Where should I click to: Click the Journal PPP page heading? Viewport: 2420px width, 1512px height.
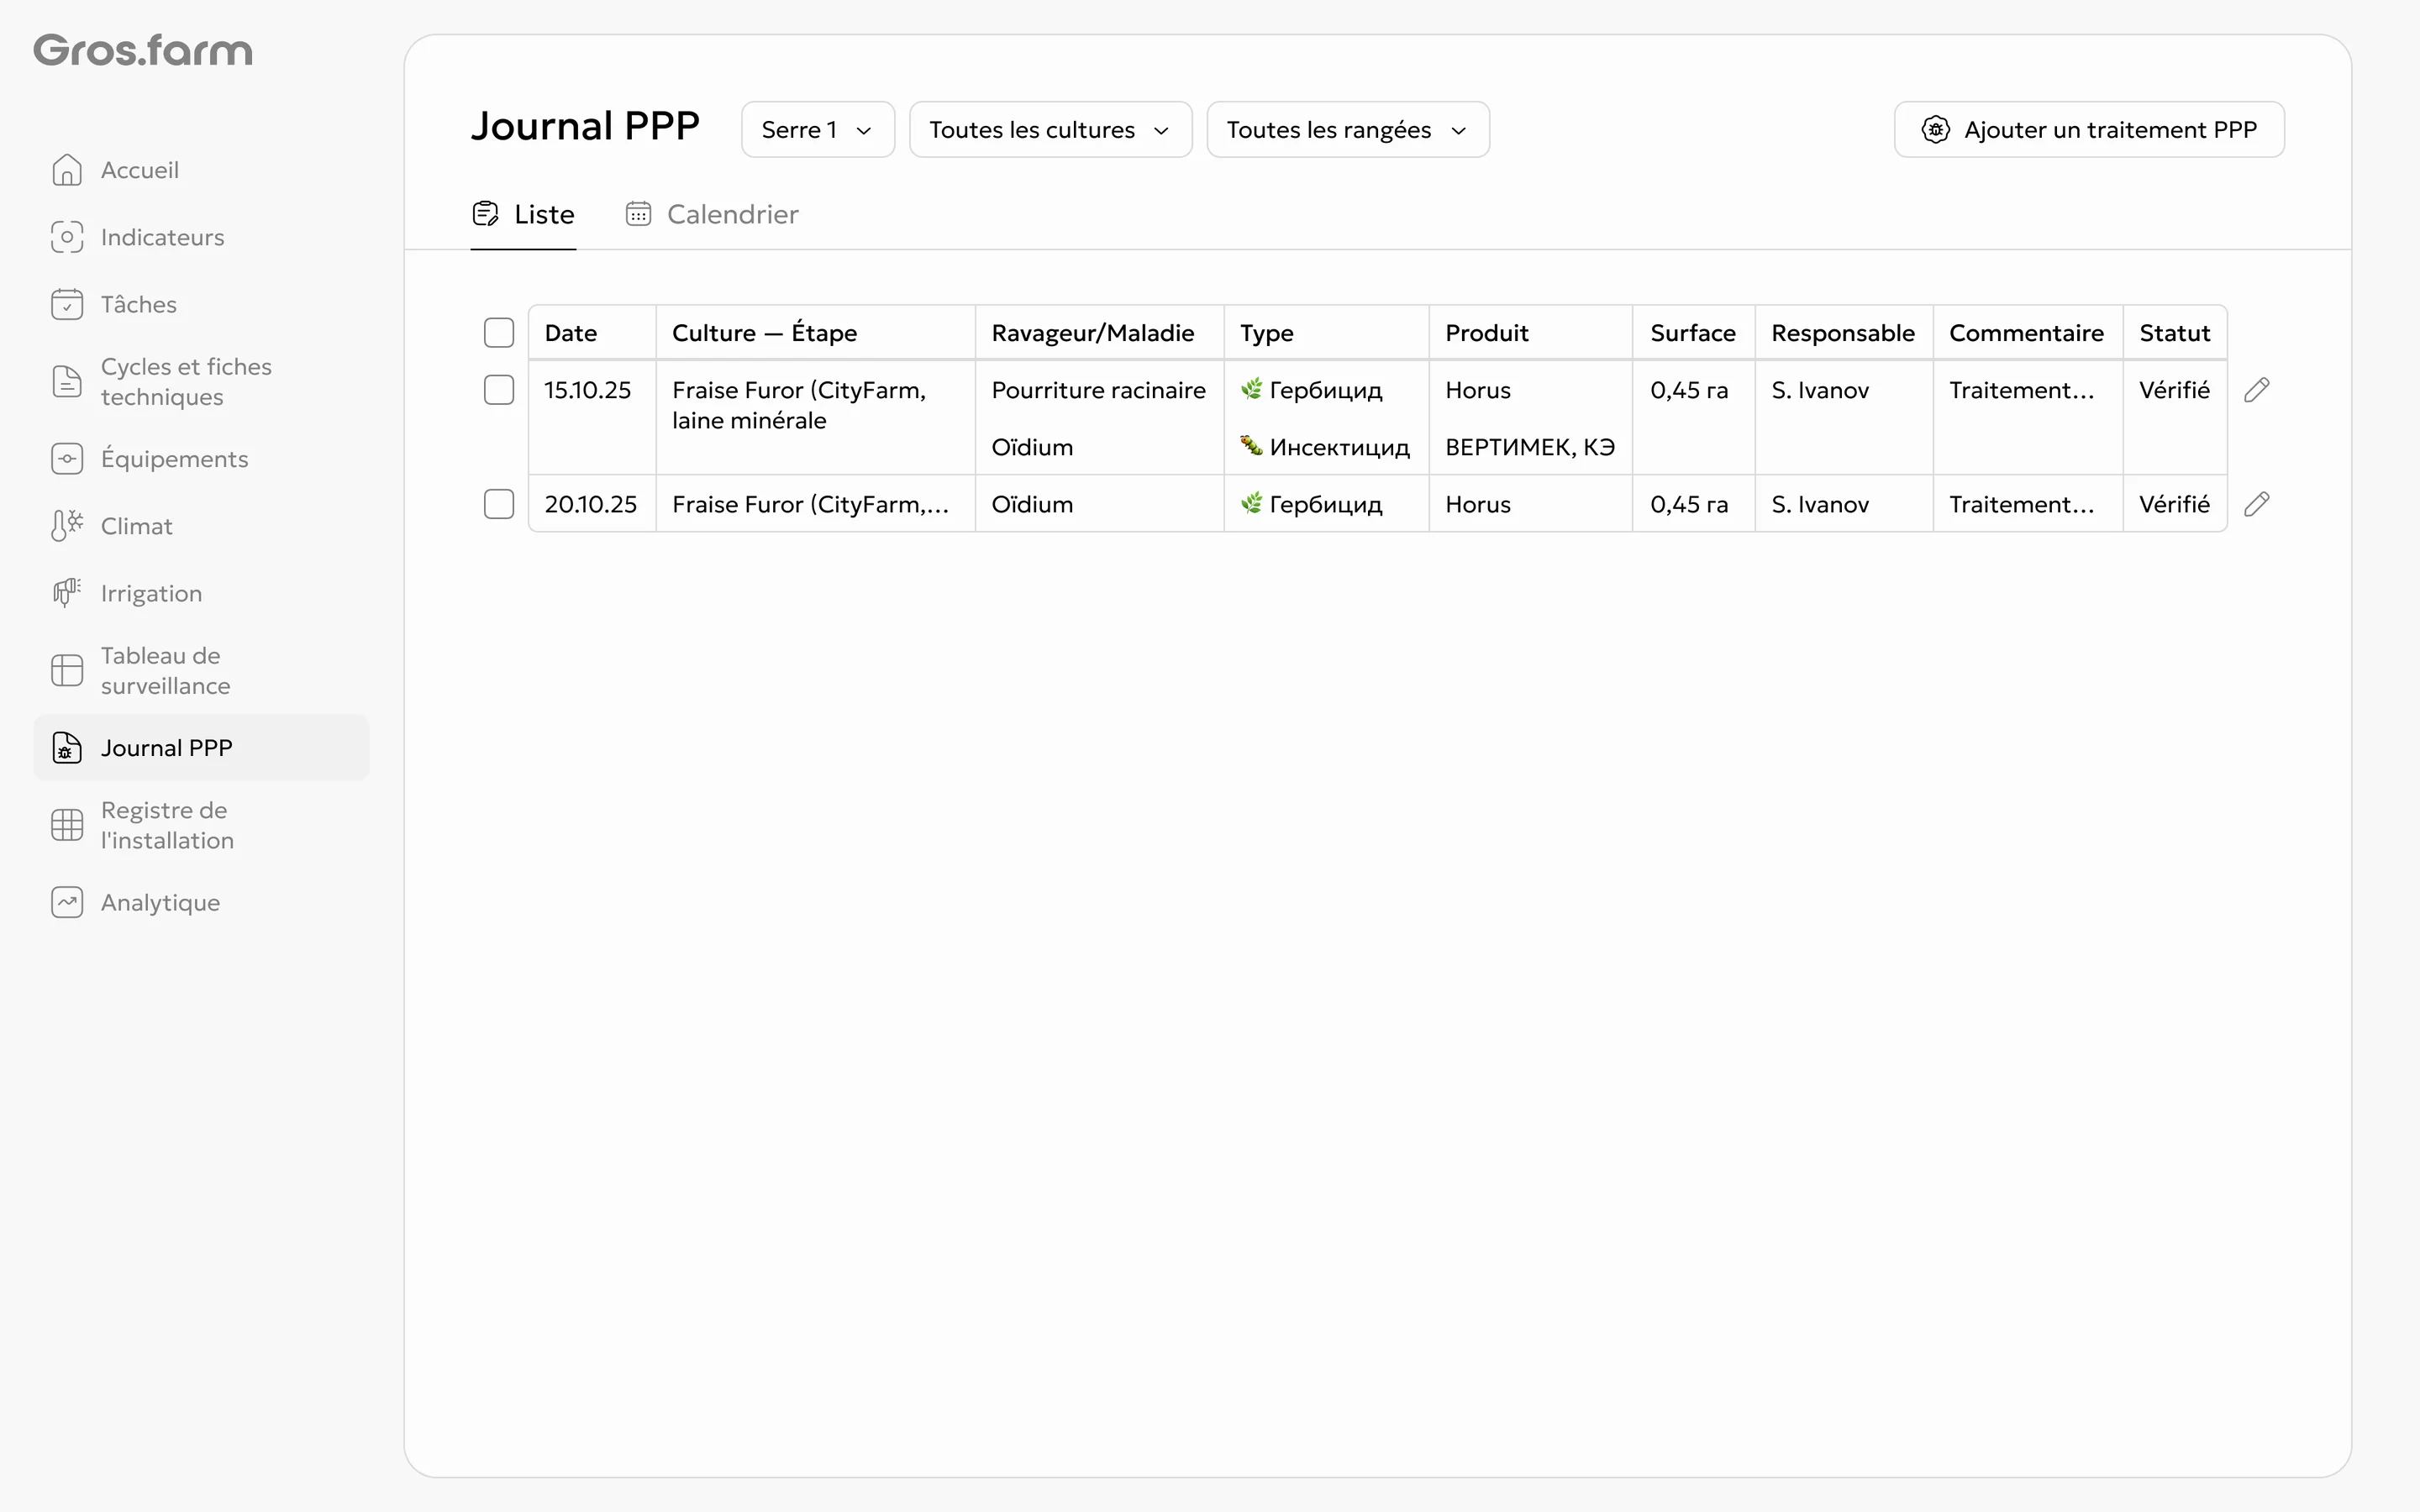click(585, 126)
